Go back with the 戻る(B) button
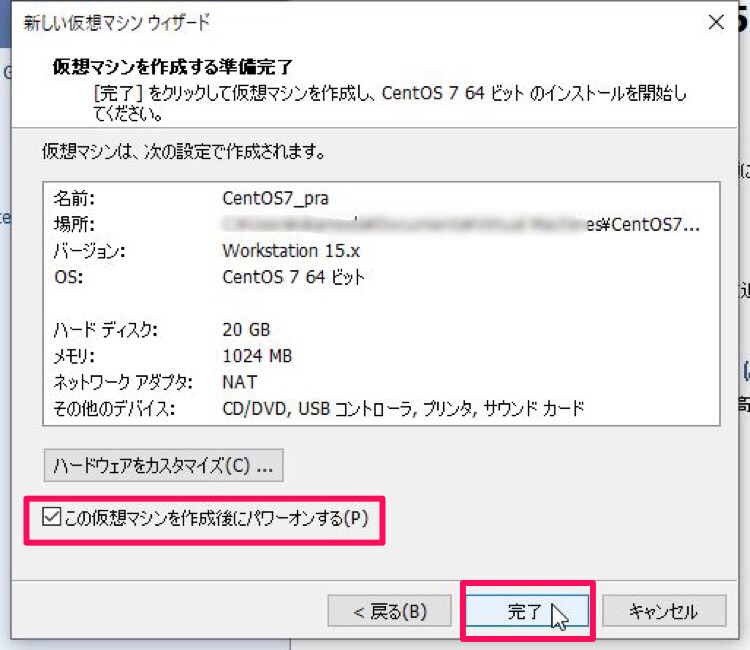Screen dimensions: 750x650 (x=390, y=611)
